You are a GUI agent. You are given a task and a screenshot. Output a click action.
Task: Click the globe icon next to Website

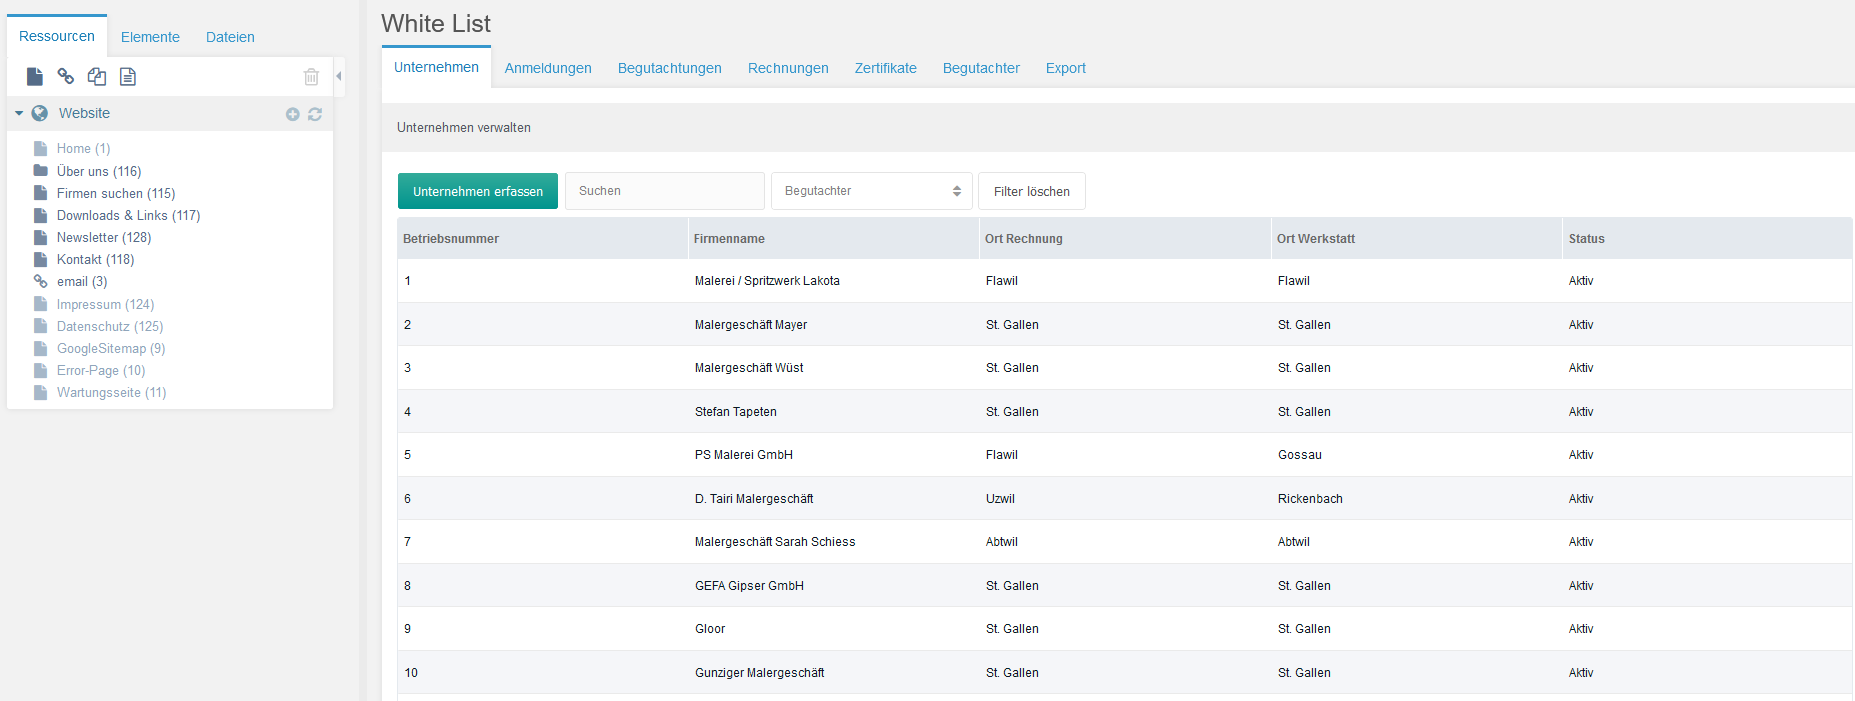point(40,114)
